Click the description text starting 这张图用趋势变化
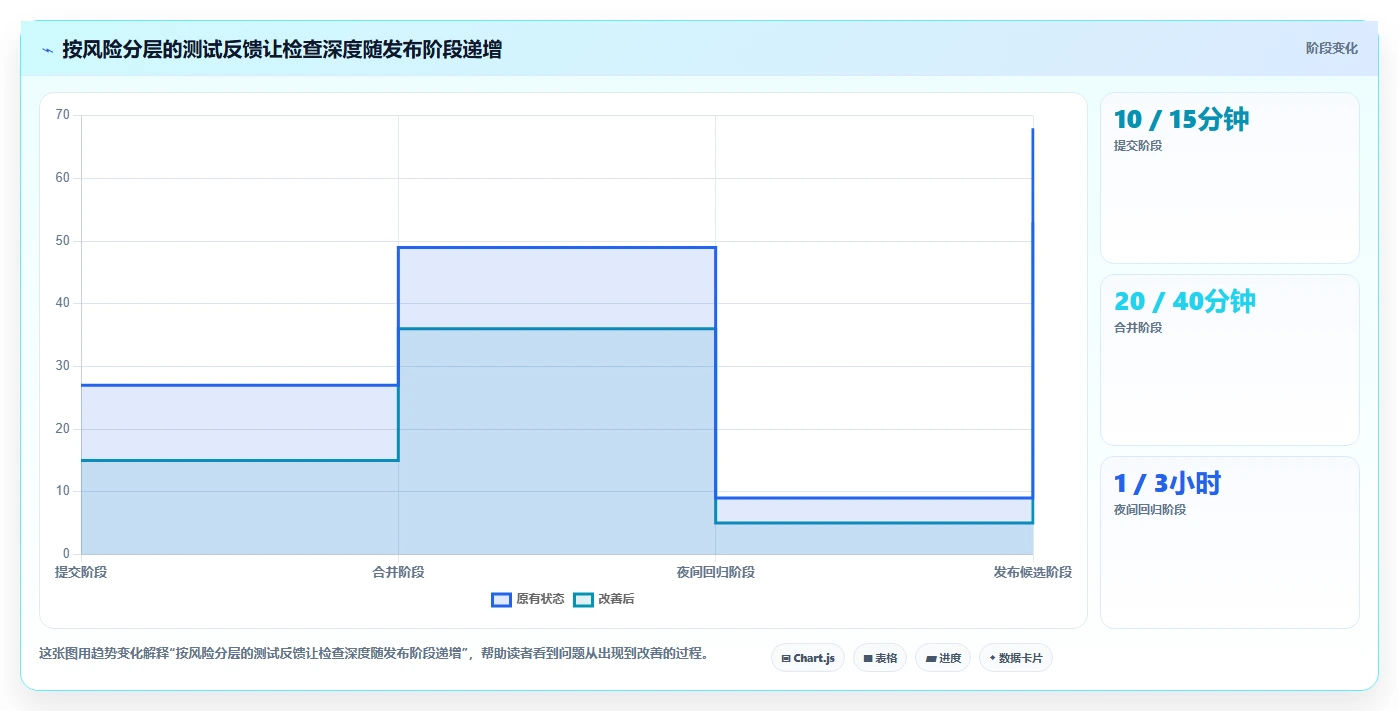 tap(374, 654)
